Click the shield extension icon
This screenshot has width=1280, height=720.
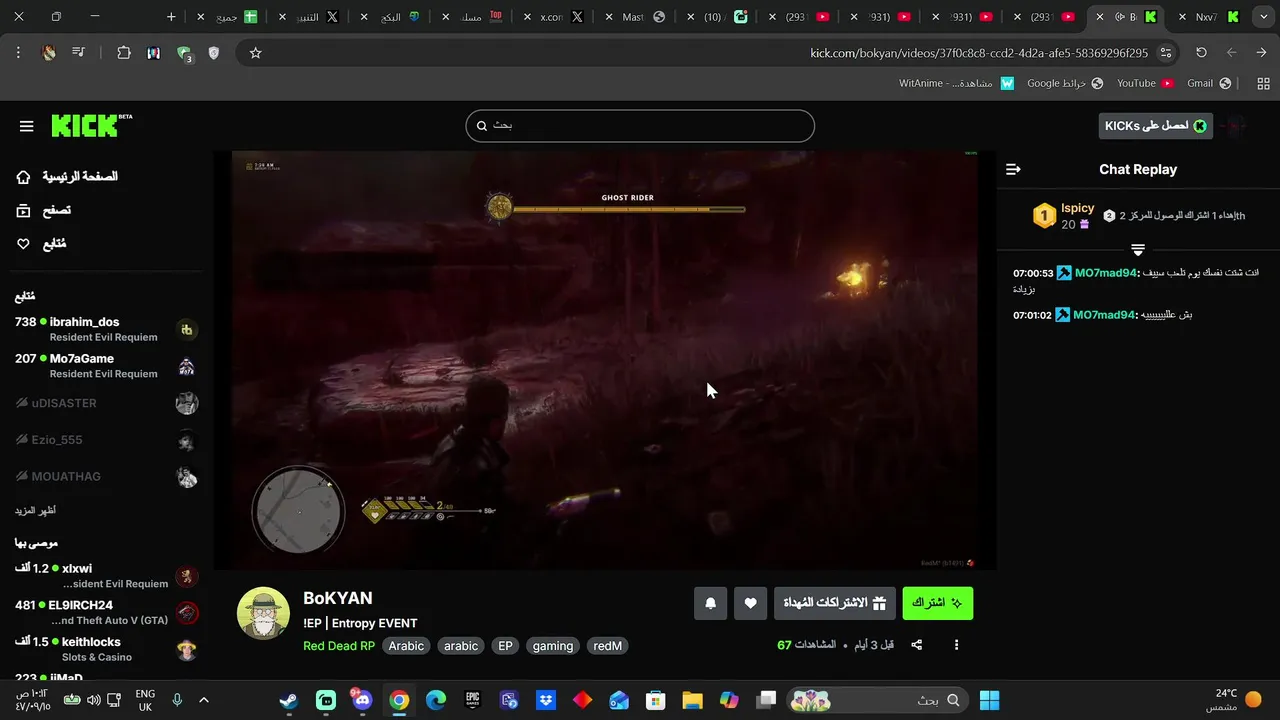point(213,53)
